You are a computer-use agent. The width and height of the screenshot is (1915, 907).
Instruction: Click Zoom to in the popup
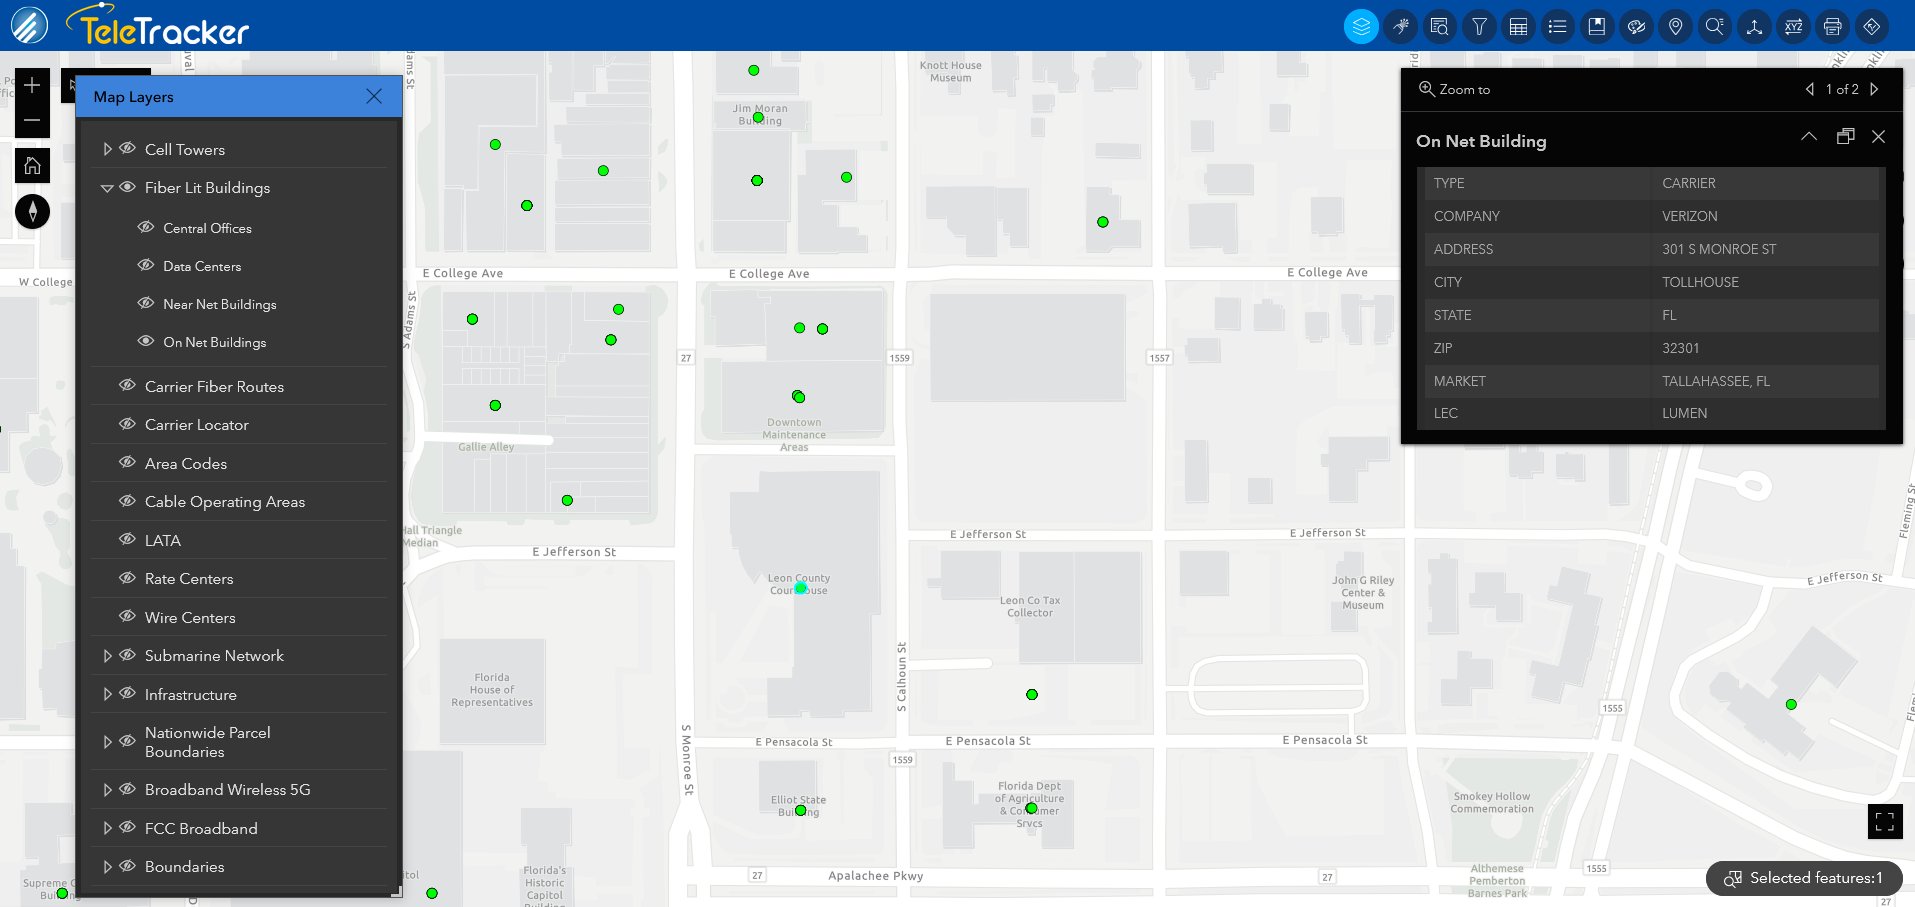[1455, 89]
